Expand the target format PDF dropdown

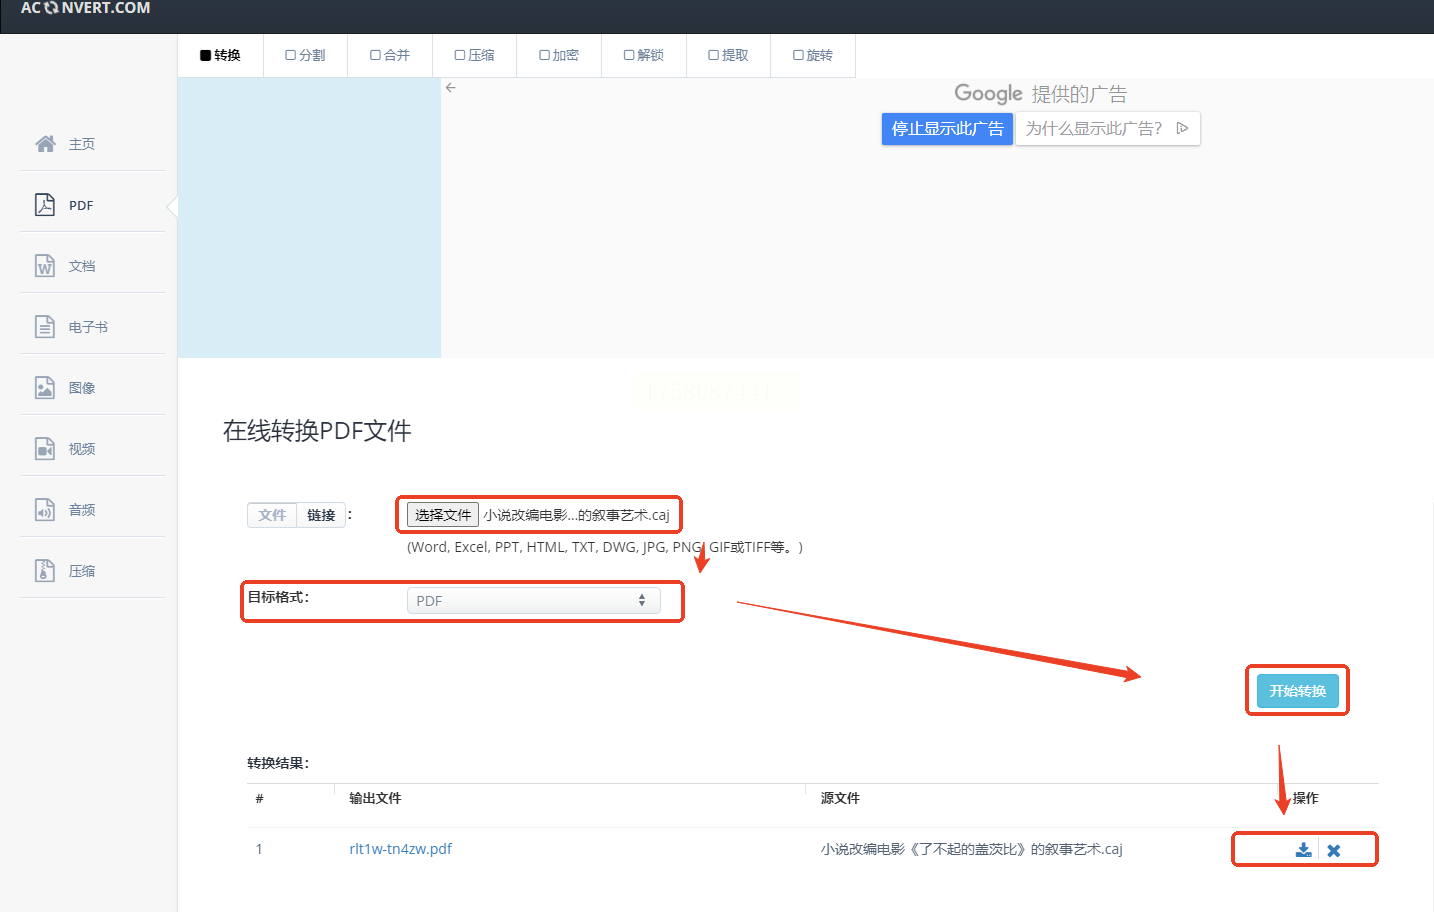(533, 601)
